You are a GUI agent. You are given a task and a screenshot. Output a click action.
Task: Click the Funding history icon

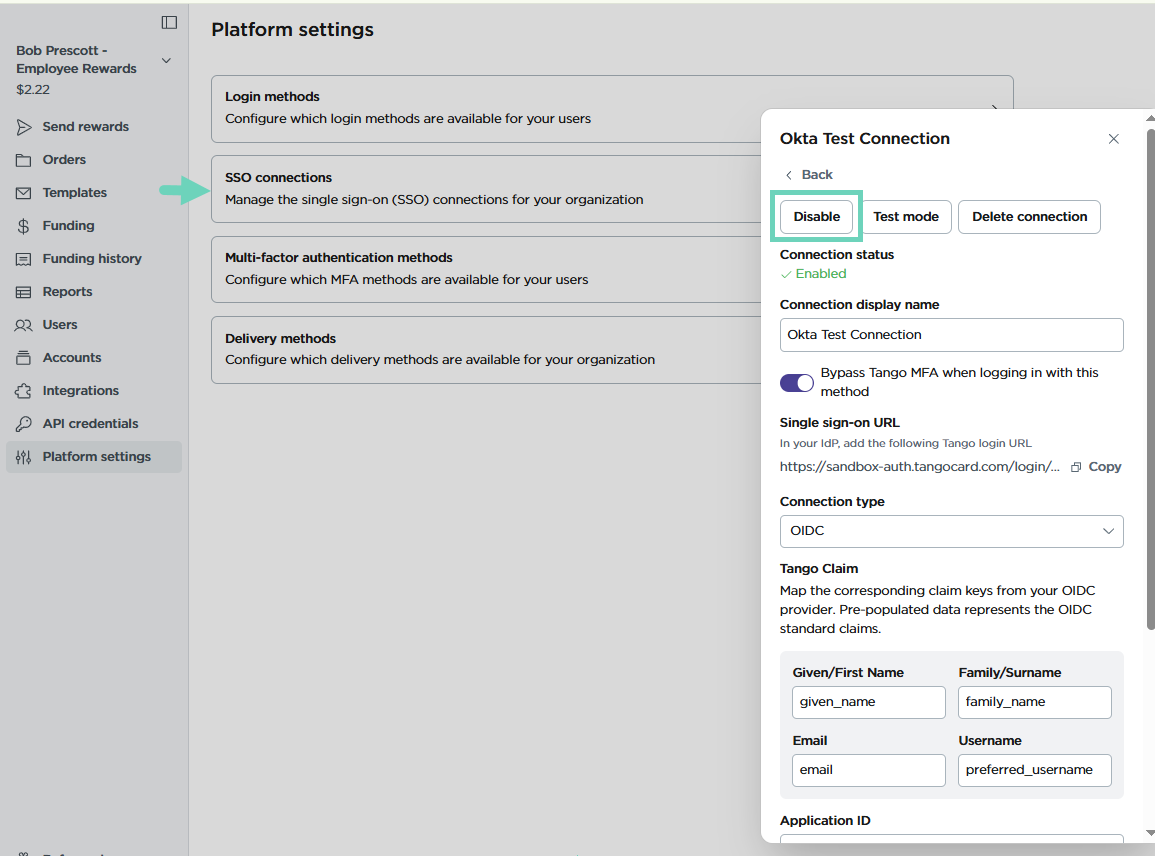(x=24, y=259)
